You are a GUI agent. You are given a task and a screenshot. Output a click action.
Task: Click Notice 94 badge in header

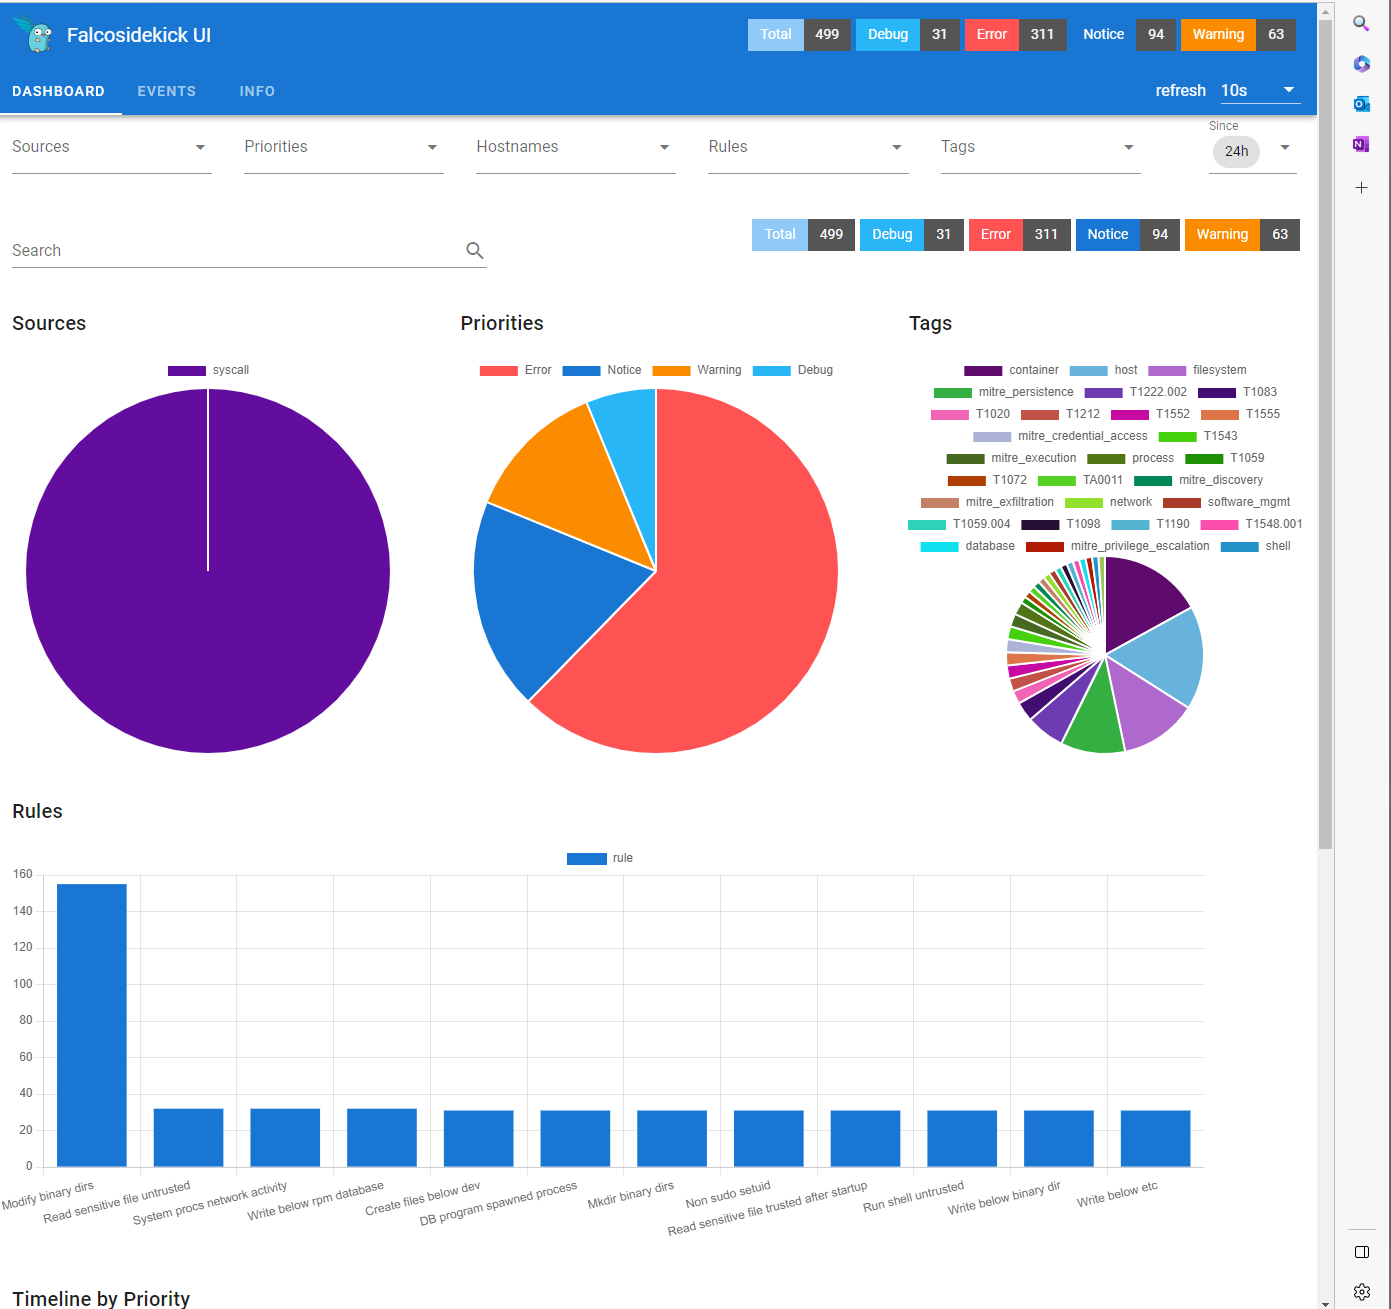coord(1124,34)
